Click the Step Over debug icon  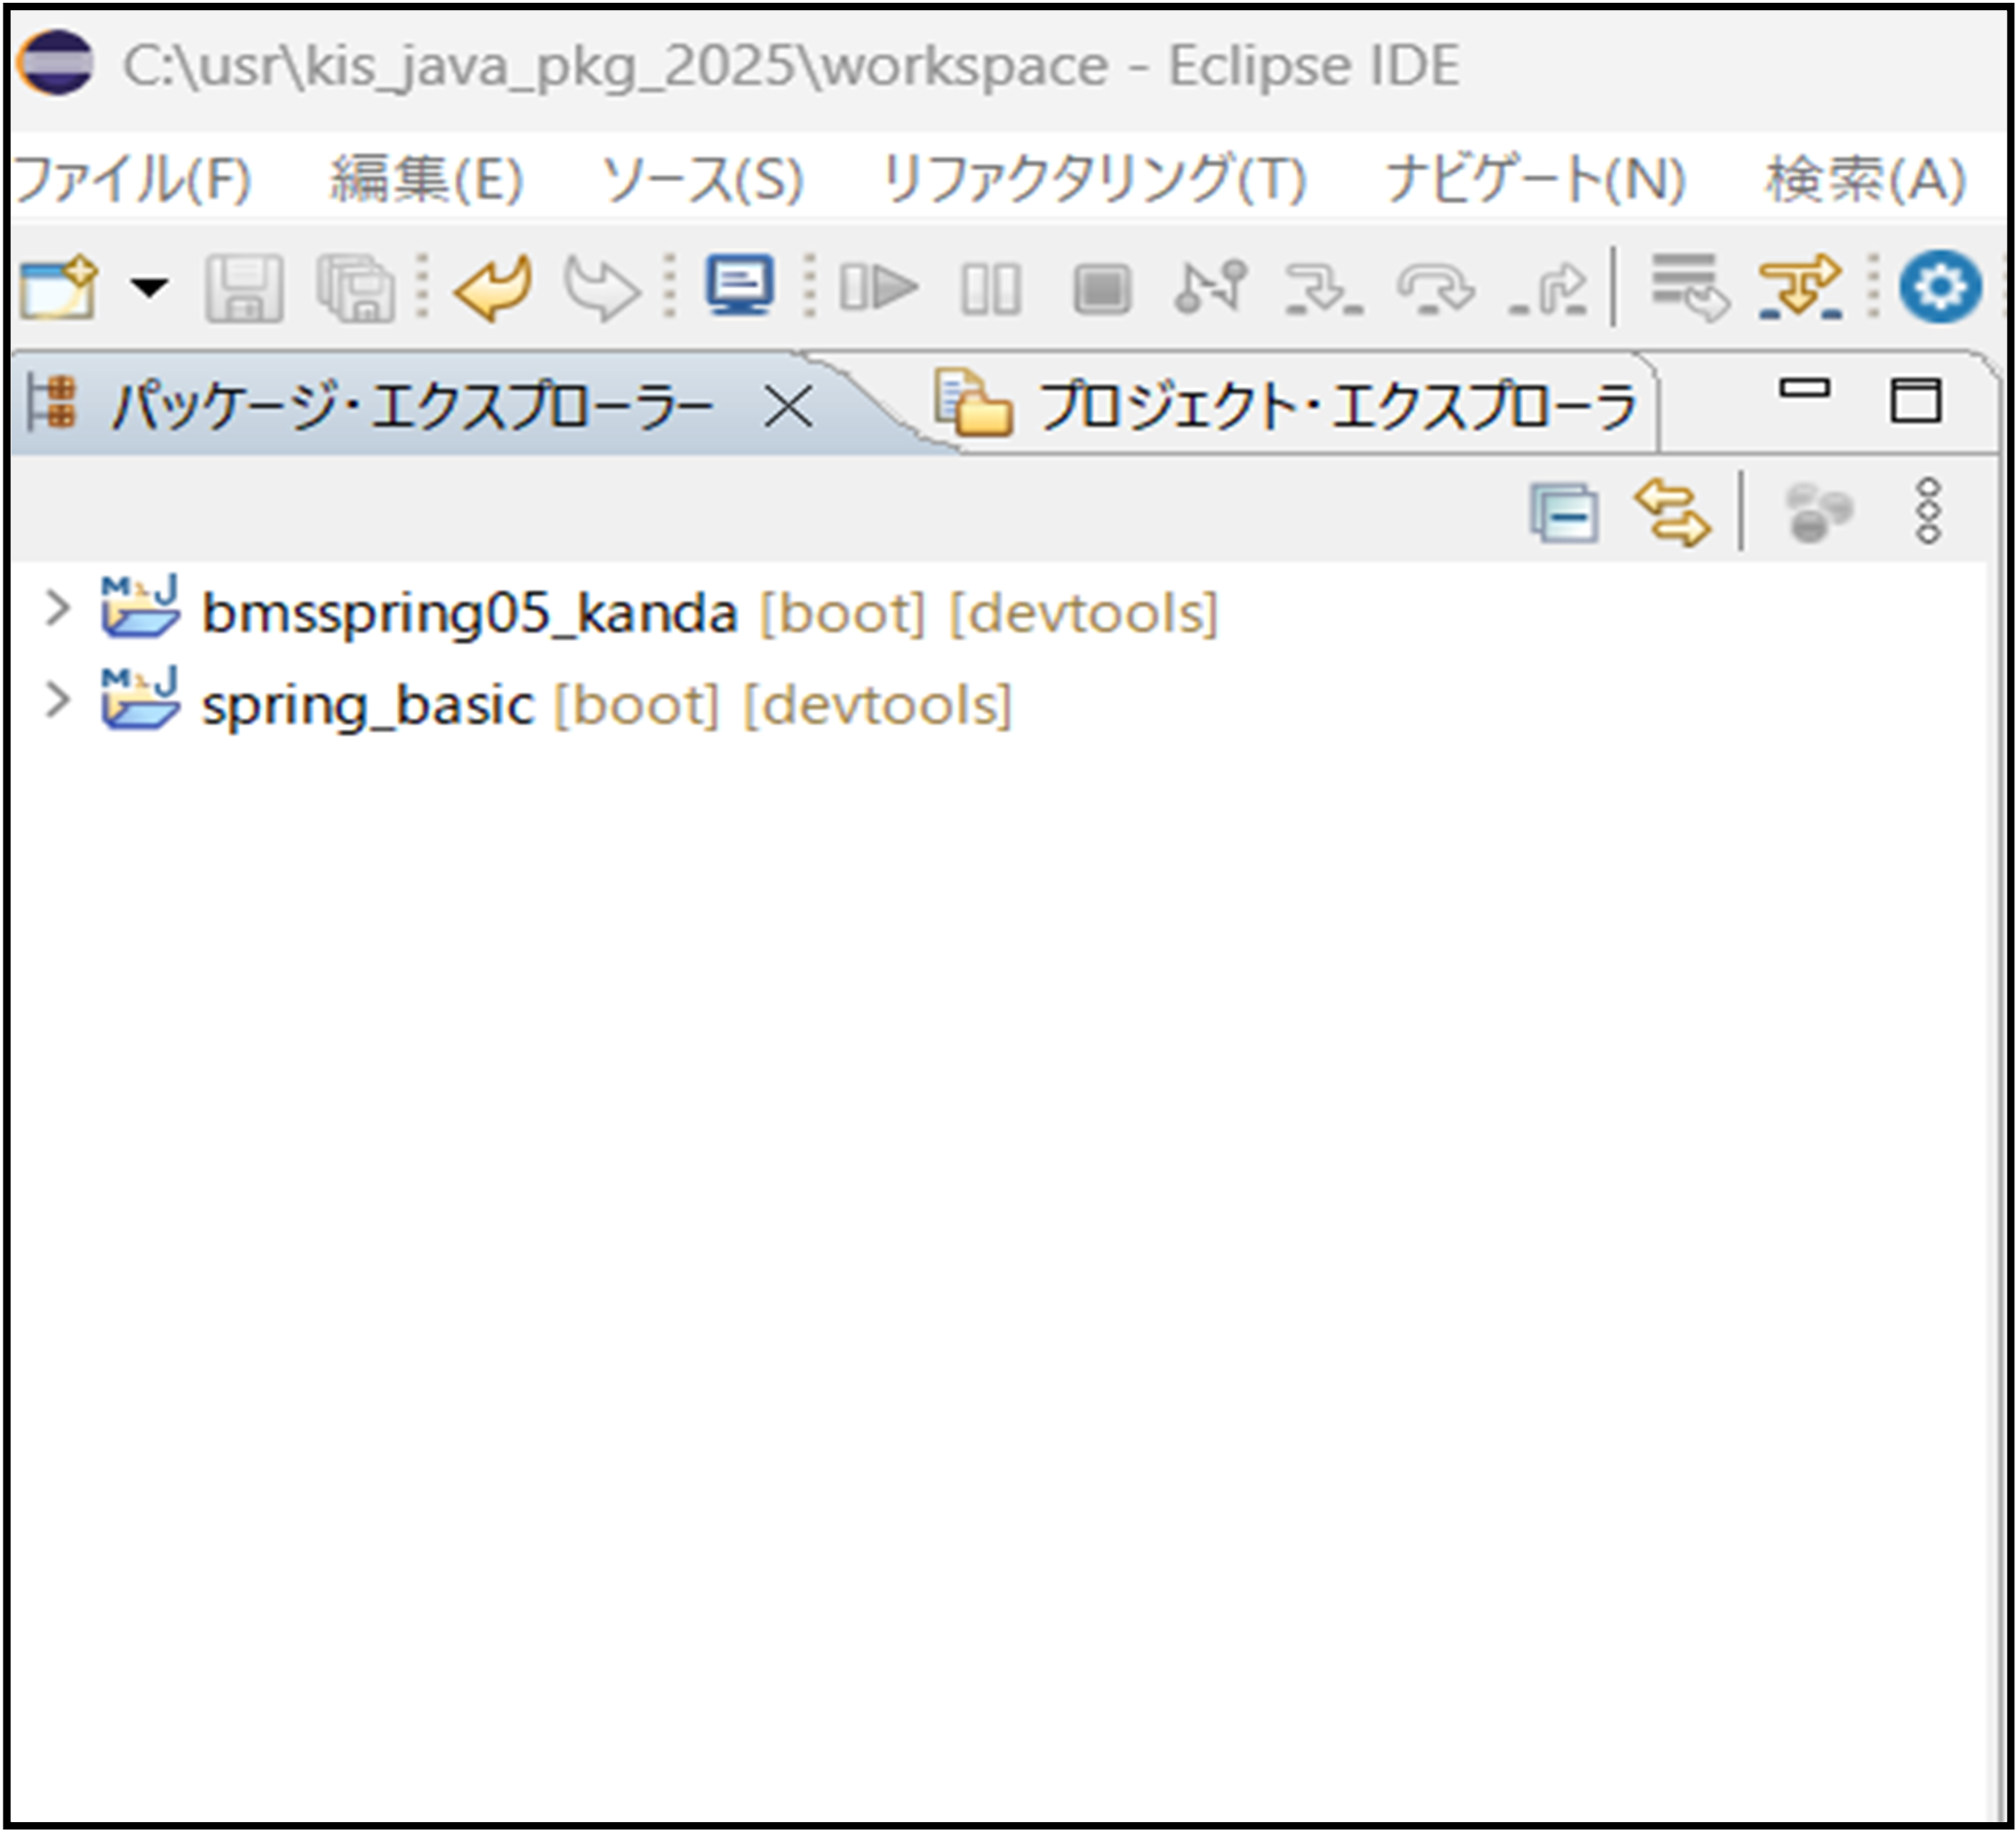(1435, 288)
